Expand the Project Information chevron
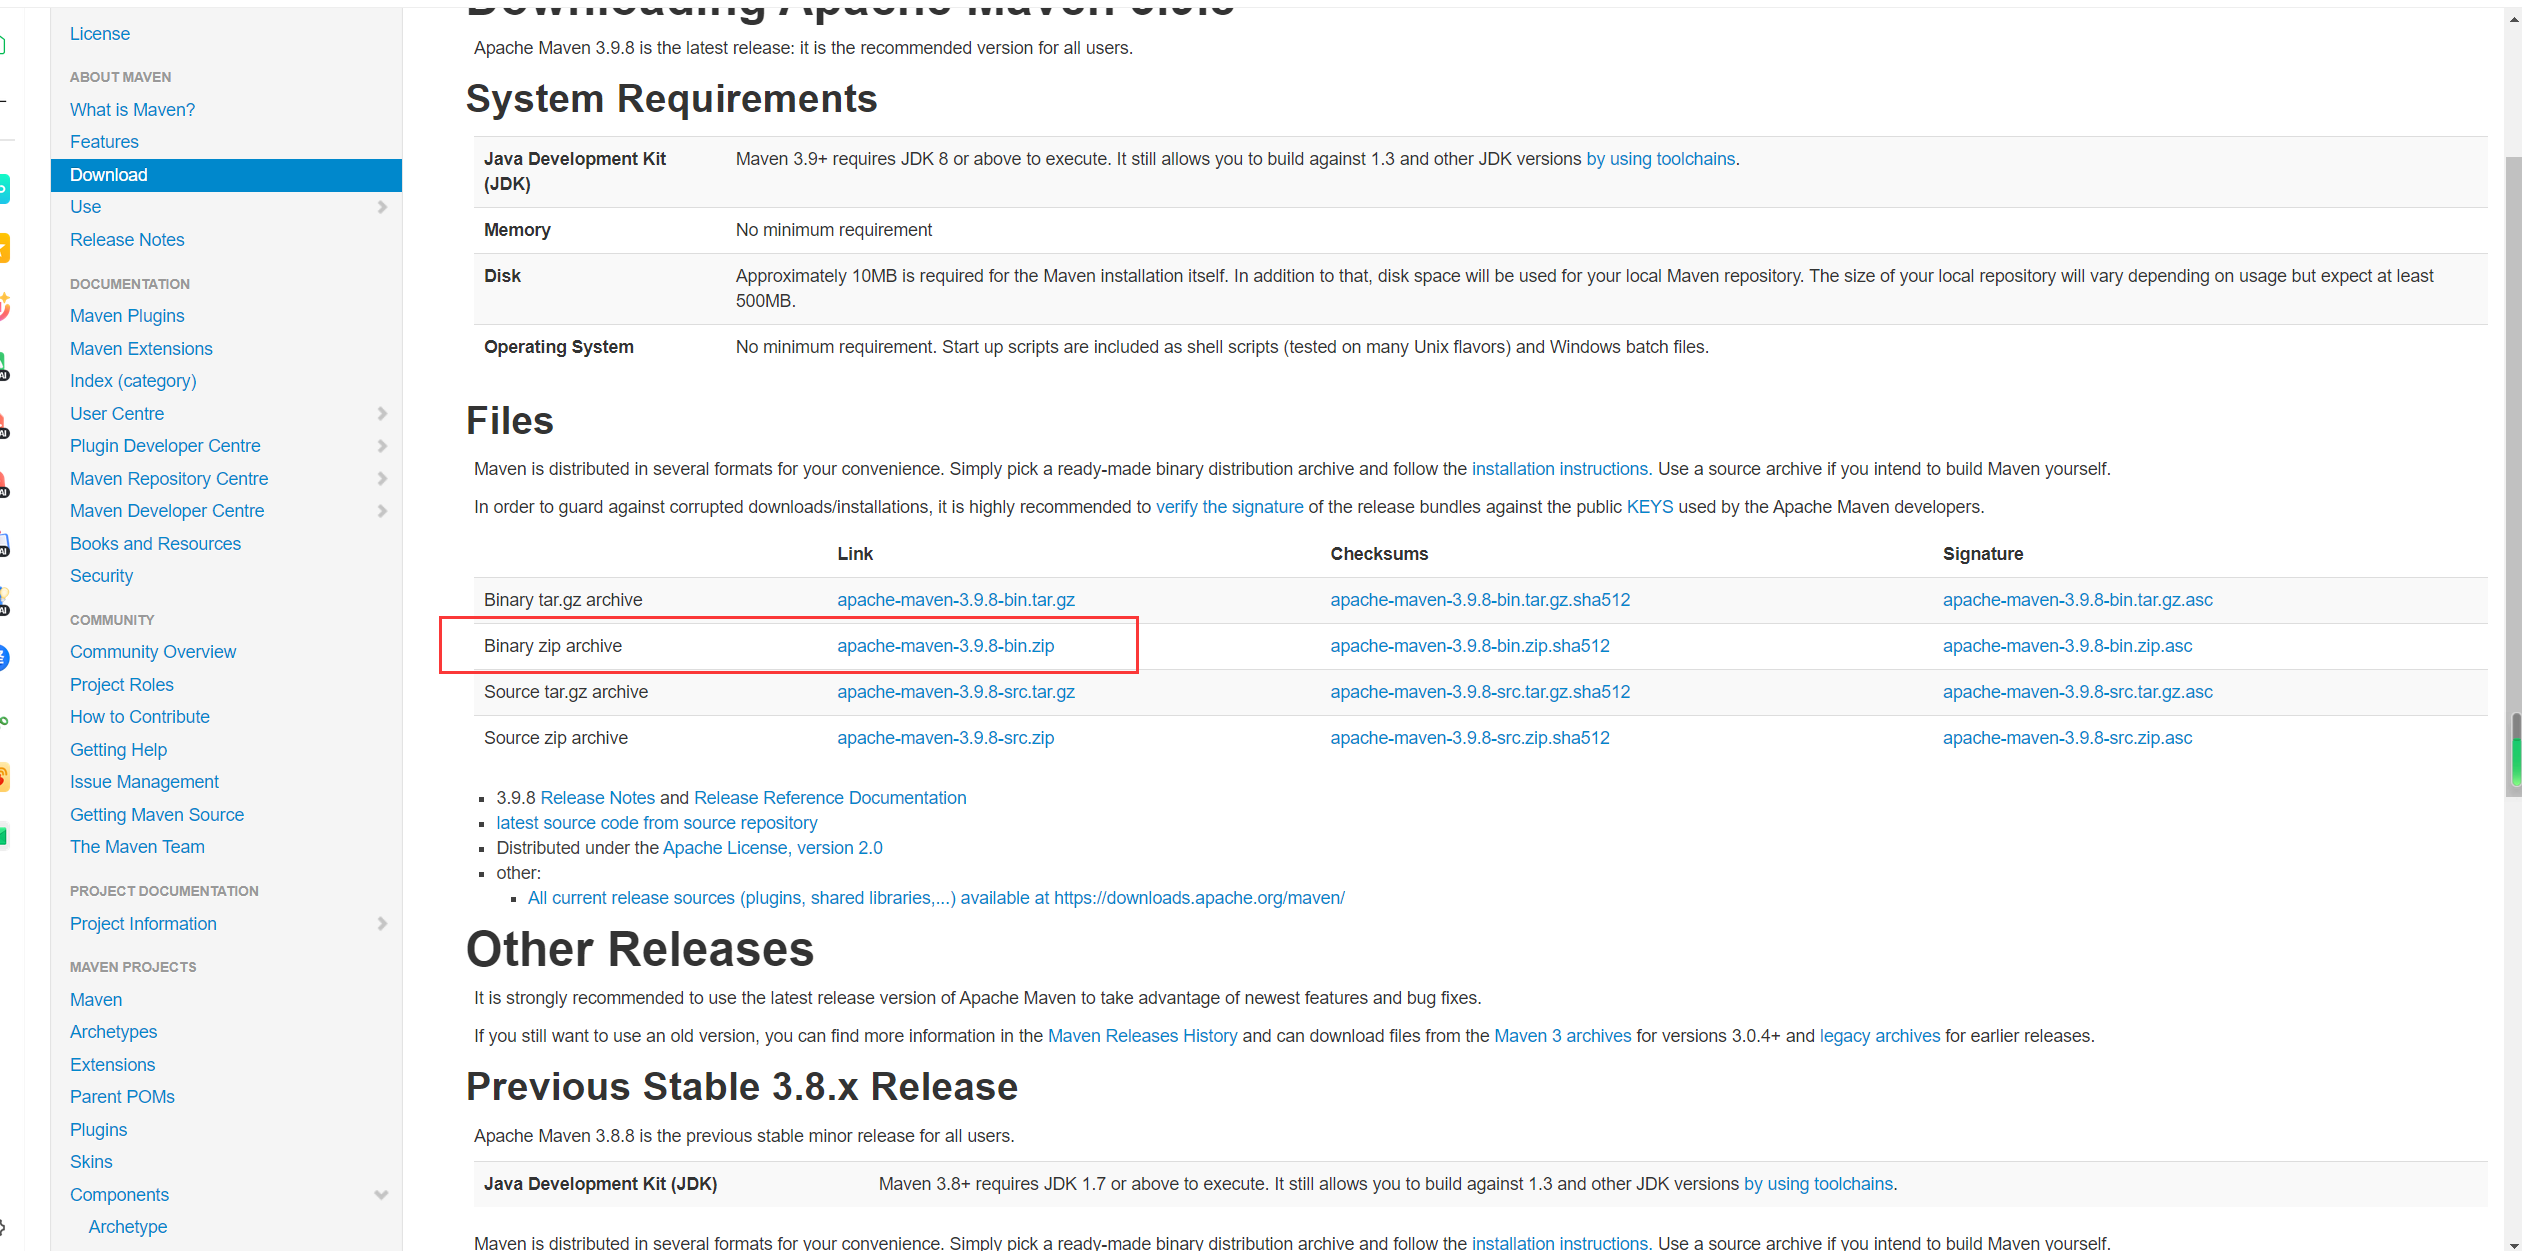 pos(381,924)
